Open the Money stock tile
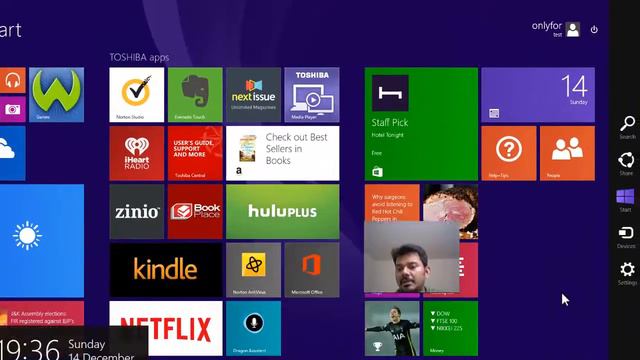Image resolution: width=640 pixels, height=360 pixels. [x=451, y=328]
